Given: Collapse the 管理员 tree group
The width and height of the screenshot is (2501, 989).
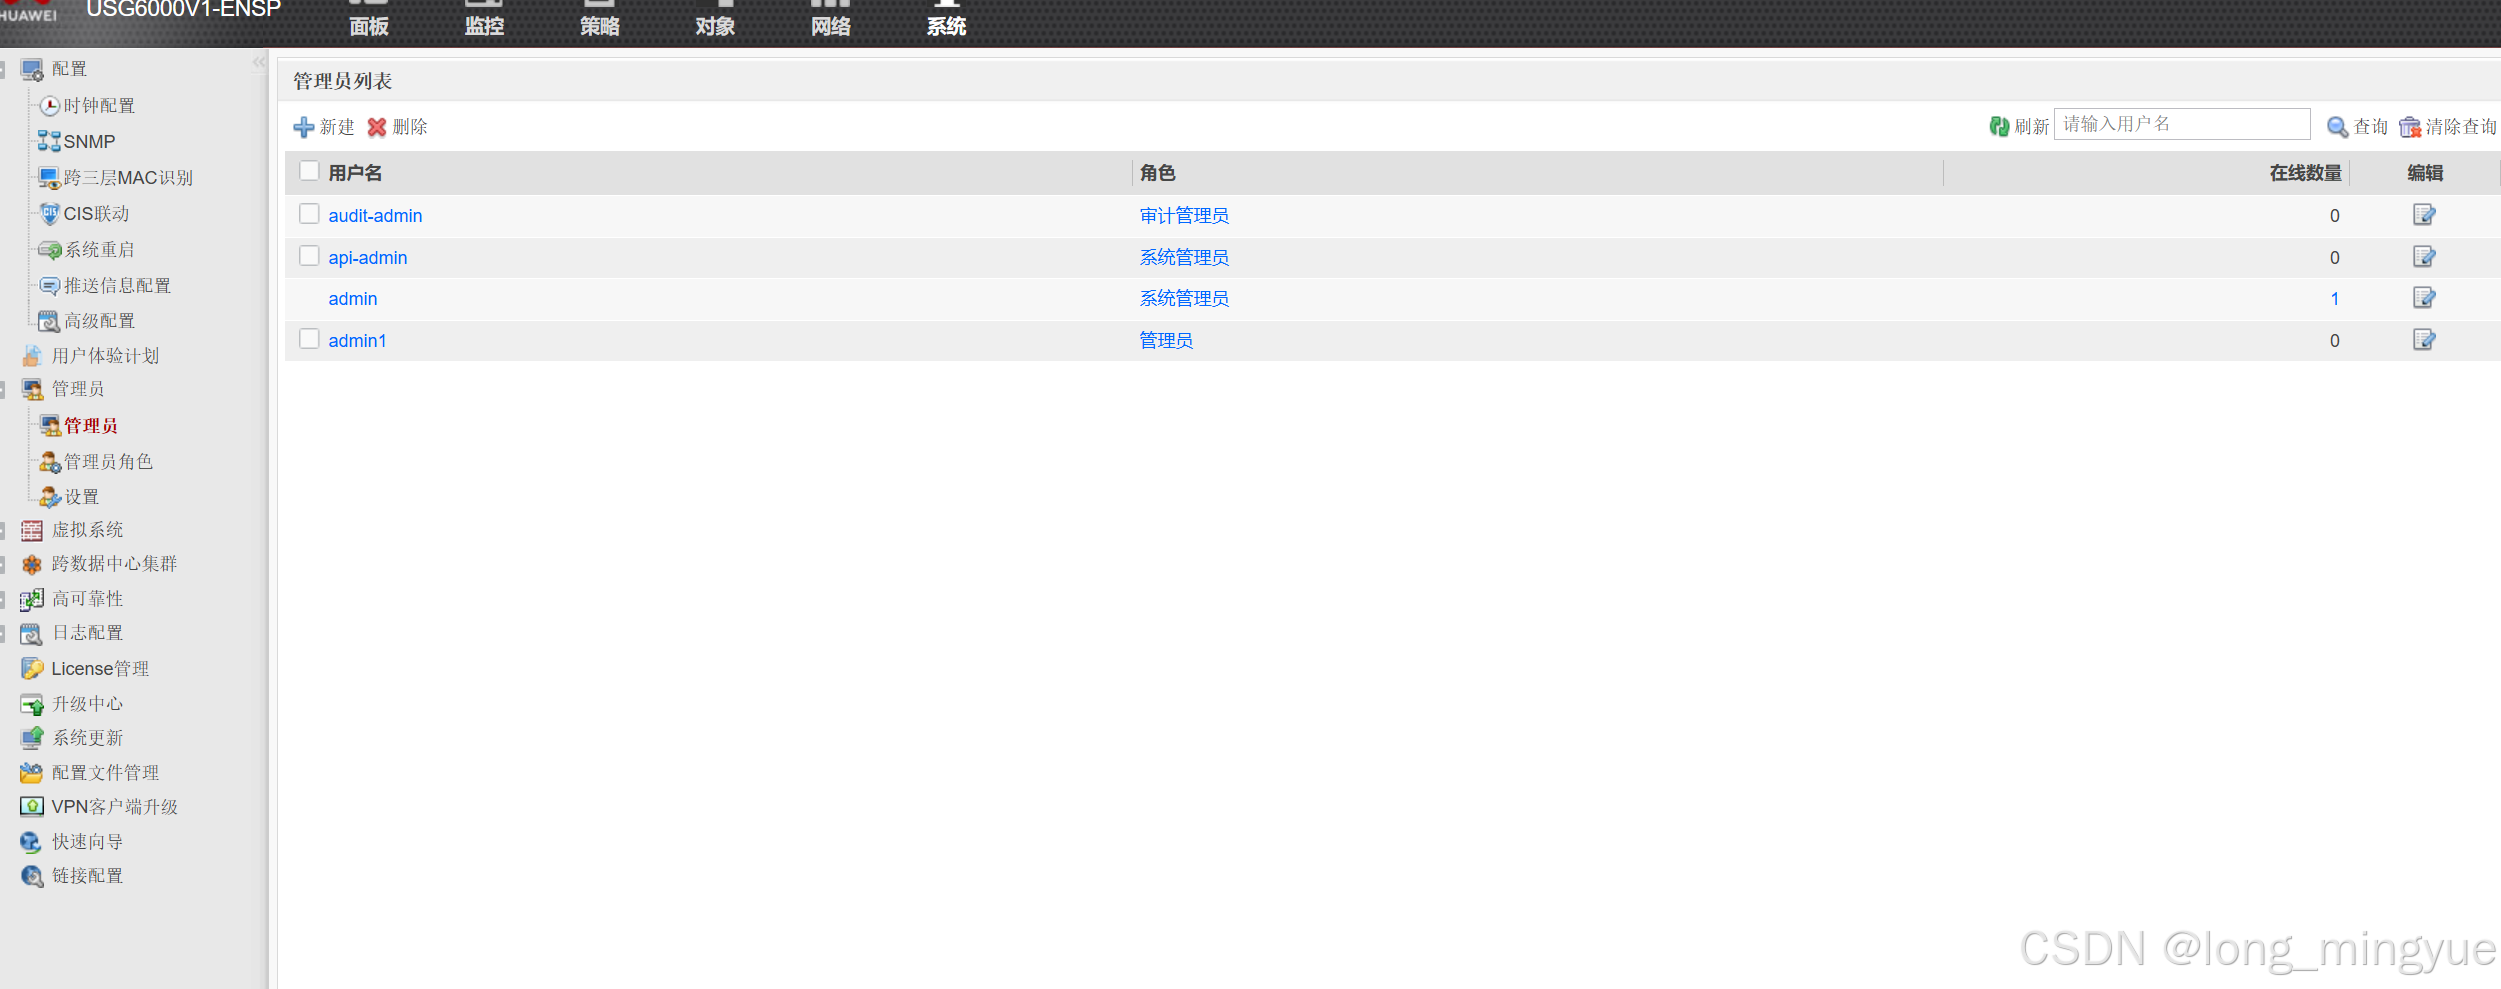Looking at the screenshot, I should 3,389.
